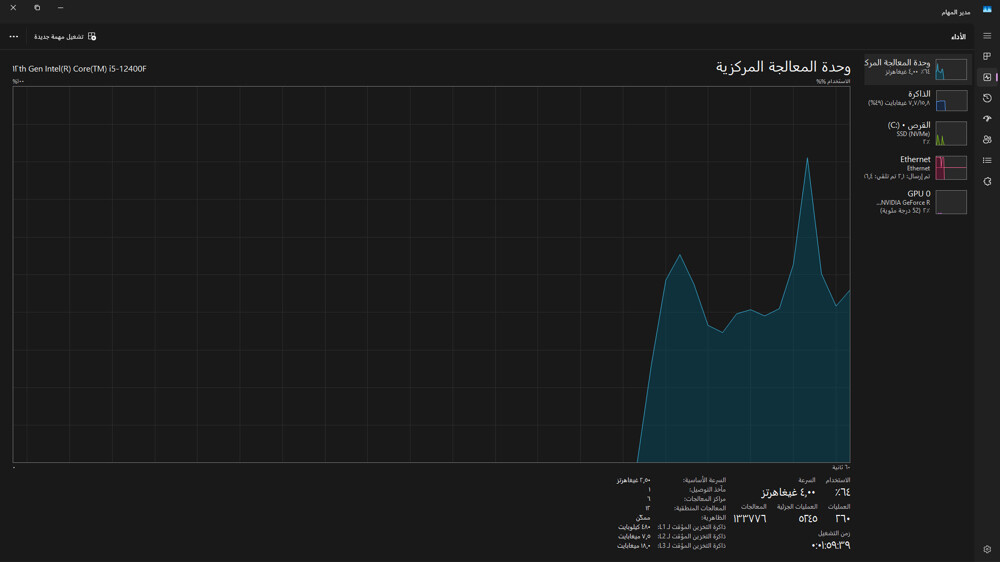The height and width of the screenshot is (562, 1000).
Task: Select the 'وحدة المعالجة المركزية' CPU resource entry
Action: point(917,69)
